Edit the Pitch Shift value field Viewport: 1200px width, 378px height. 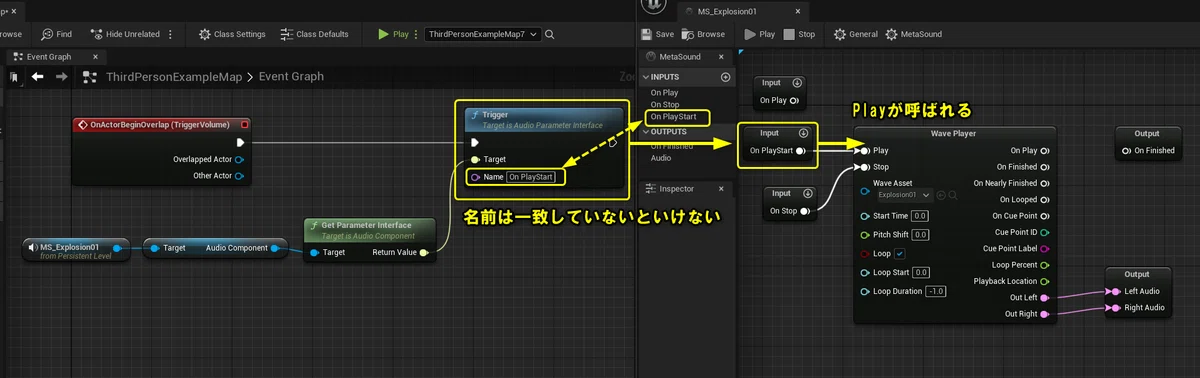coord(921,234)
